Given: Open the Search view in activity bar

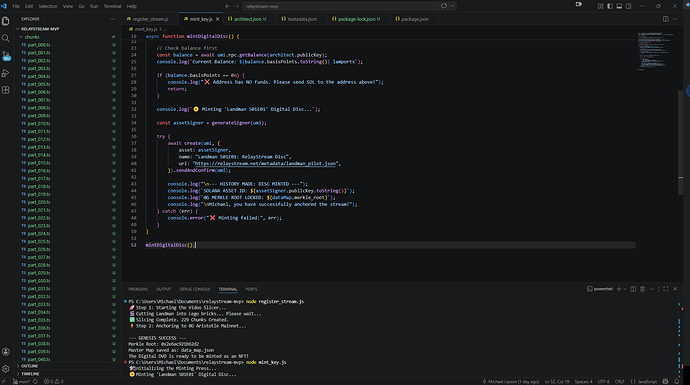Looking at the screenshot, I should coord(6,38).
